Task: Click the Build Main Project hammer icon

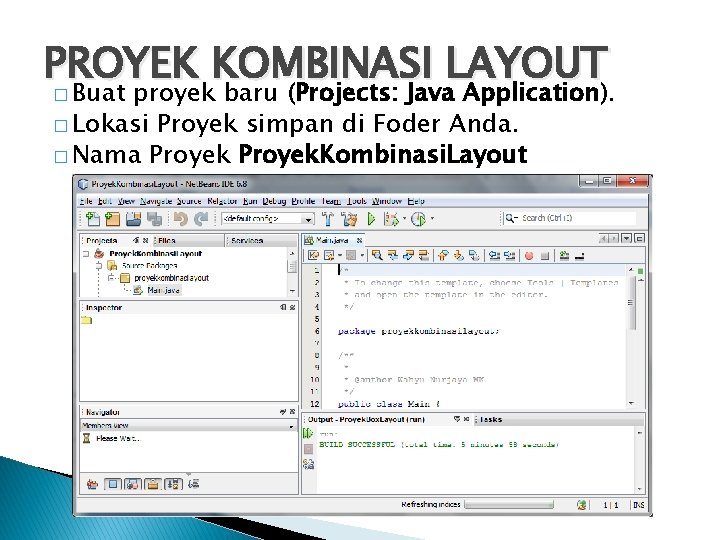Action: click(x=328, y=219)
